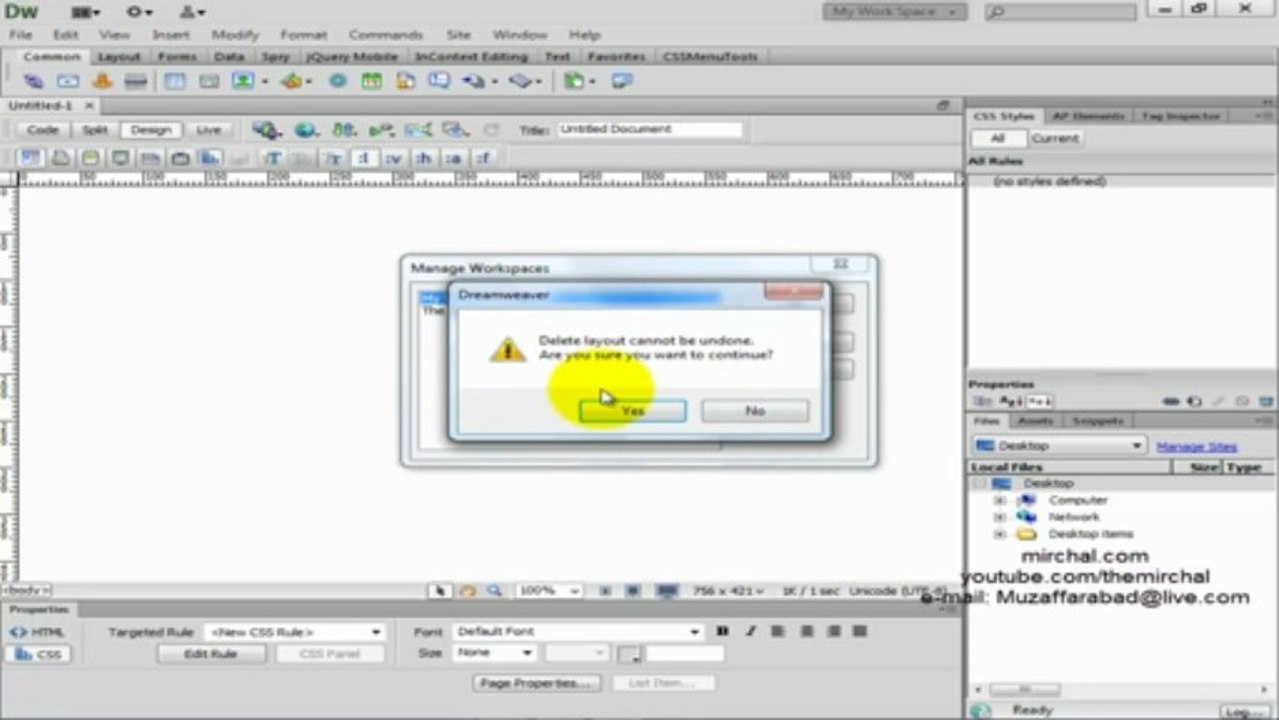Screen dimensions: 1279x720
Task: Expand the Computer tree node
Action: (999, 500)
